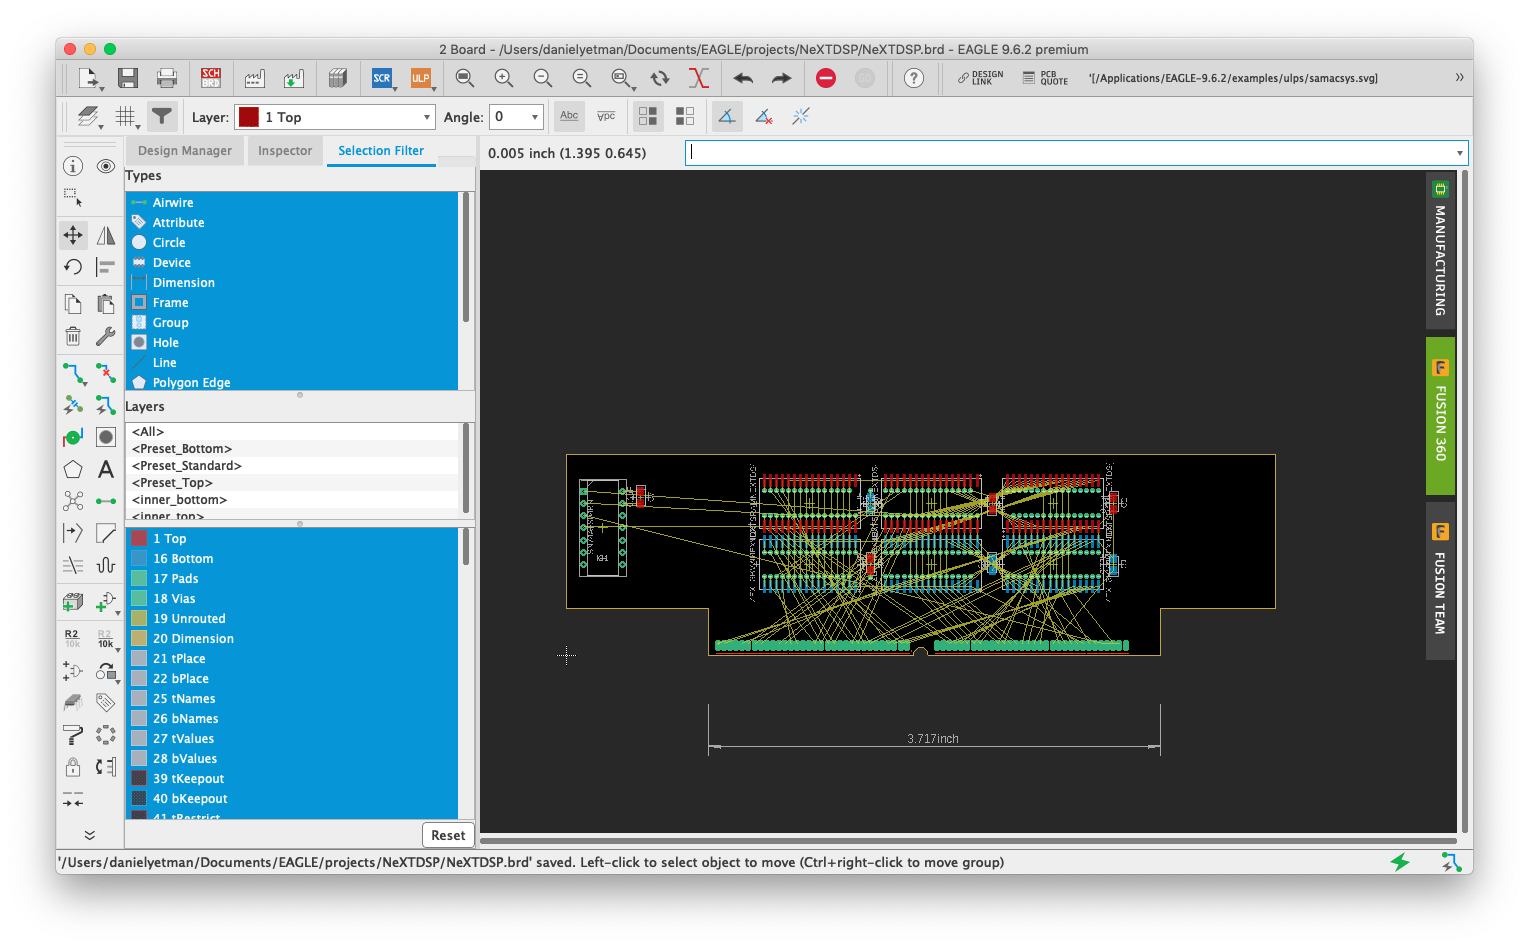Viewport: 1529px width, 948px height.
Task: Click the red color swatch for 1 Top layer
Action: tap(140, 538)
